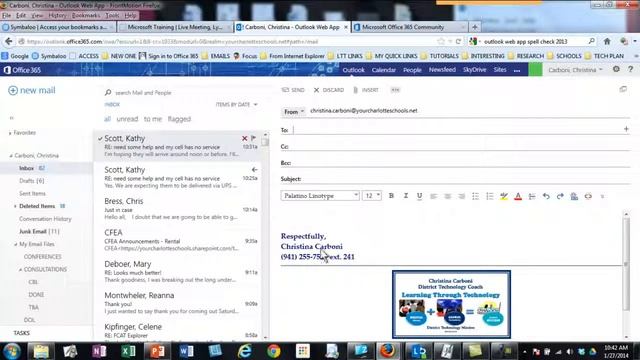The image size is (640, 360).
Task: Open Office 365 help question mark
Action: coord(631,69)
